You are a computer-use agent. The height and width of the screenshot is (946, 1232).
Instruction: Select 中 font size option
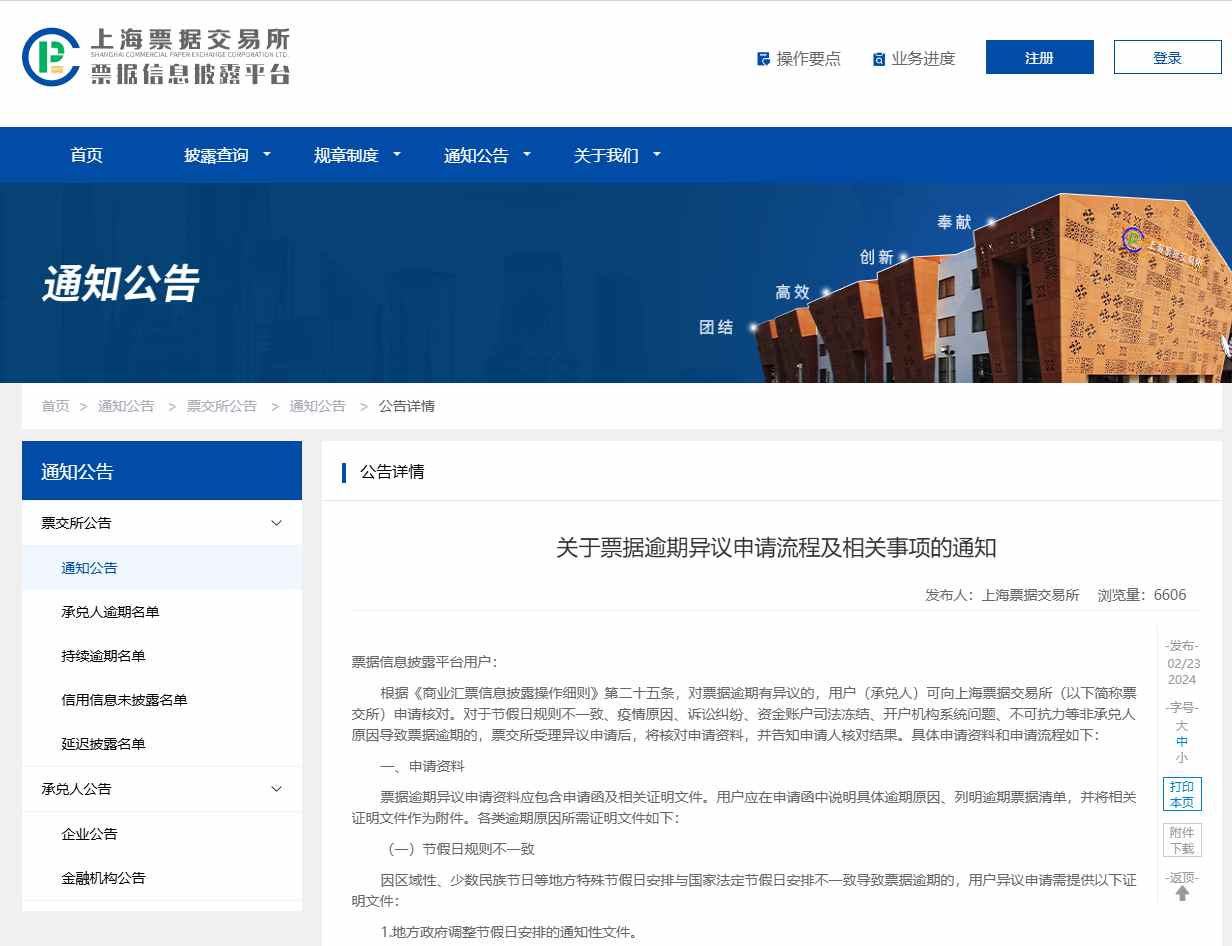1182,741
